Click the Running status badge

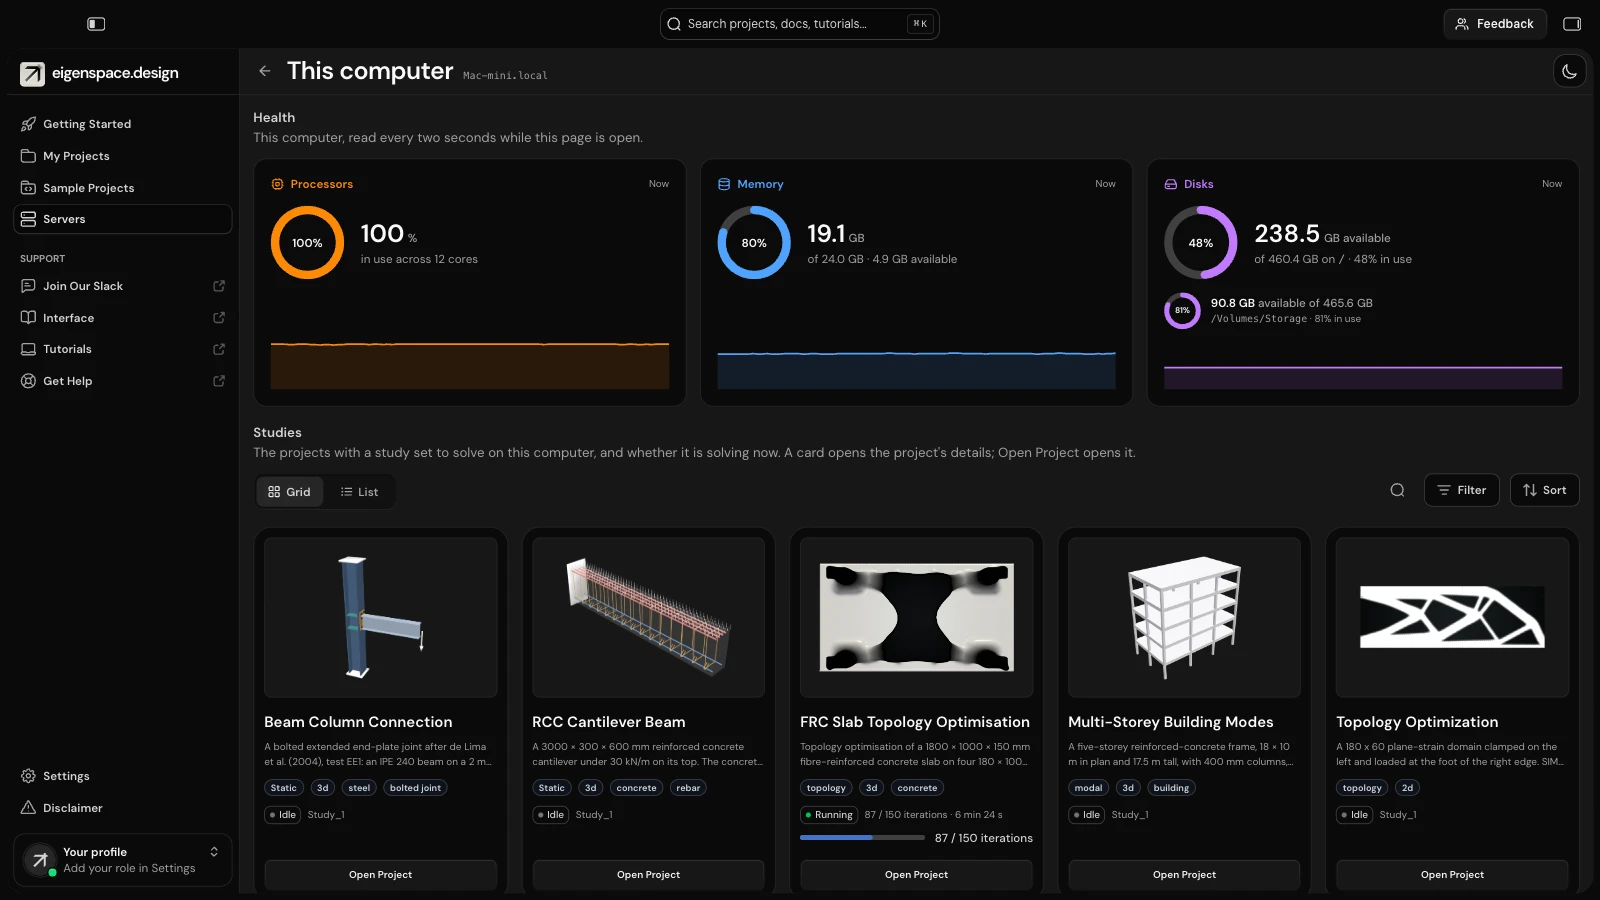pyautogui.click(x=829, y=815)
